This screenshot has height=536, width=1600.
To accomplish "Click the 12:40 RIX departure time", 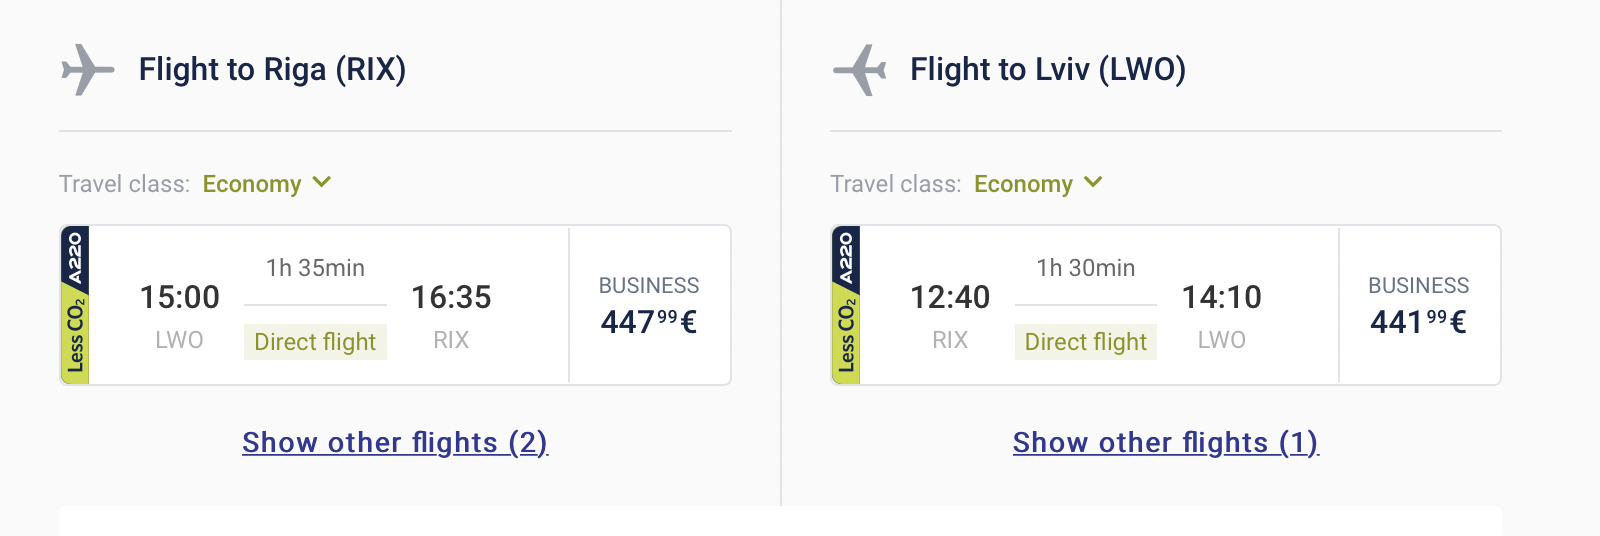I will click(x=950, y=297).
